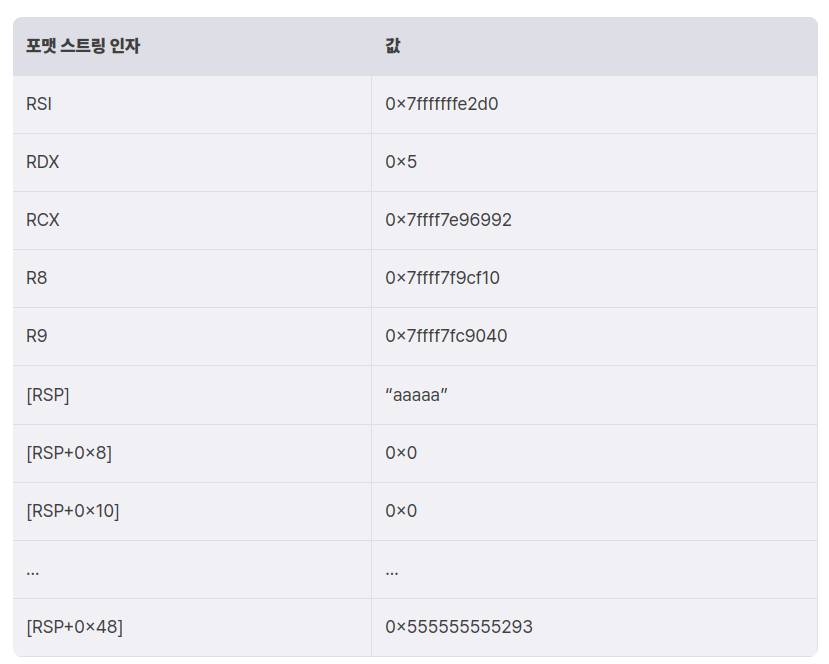The image size is (829, 664).
Task: Select the R9 cell
Action: (x=37, y=336)
